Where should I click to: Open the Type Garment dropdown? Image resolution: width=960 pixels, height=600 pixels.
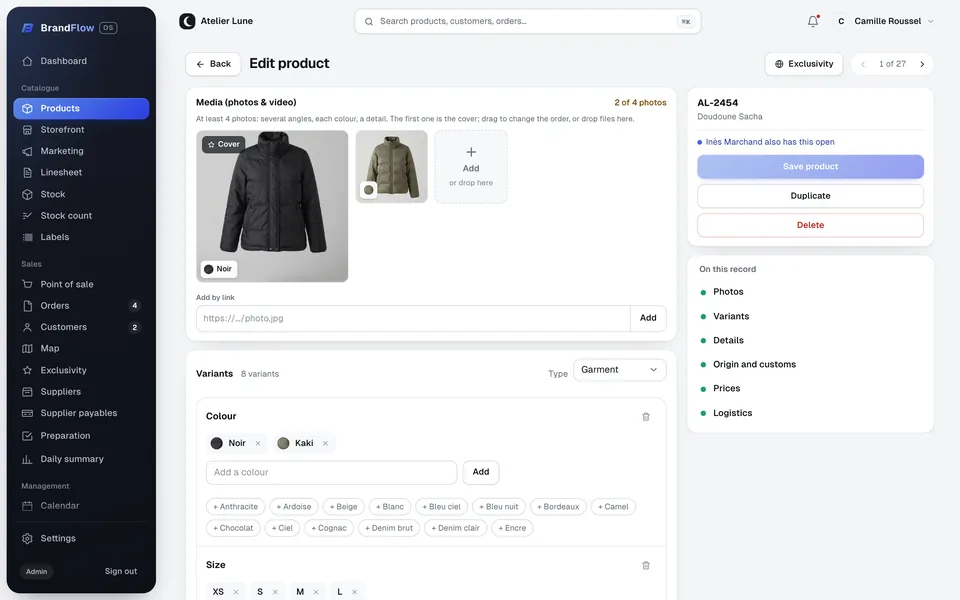point(619,370)
